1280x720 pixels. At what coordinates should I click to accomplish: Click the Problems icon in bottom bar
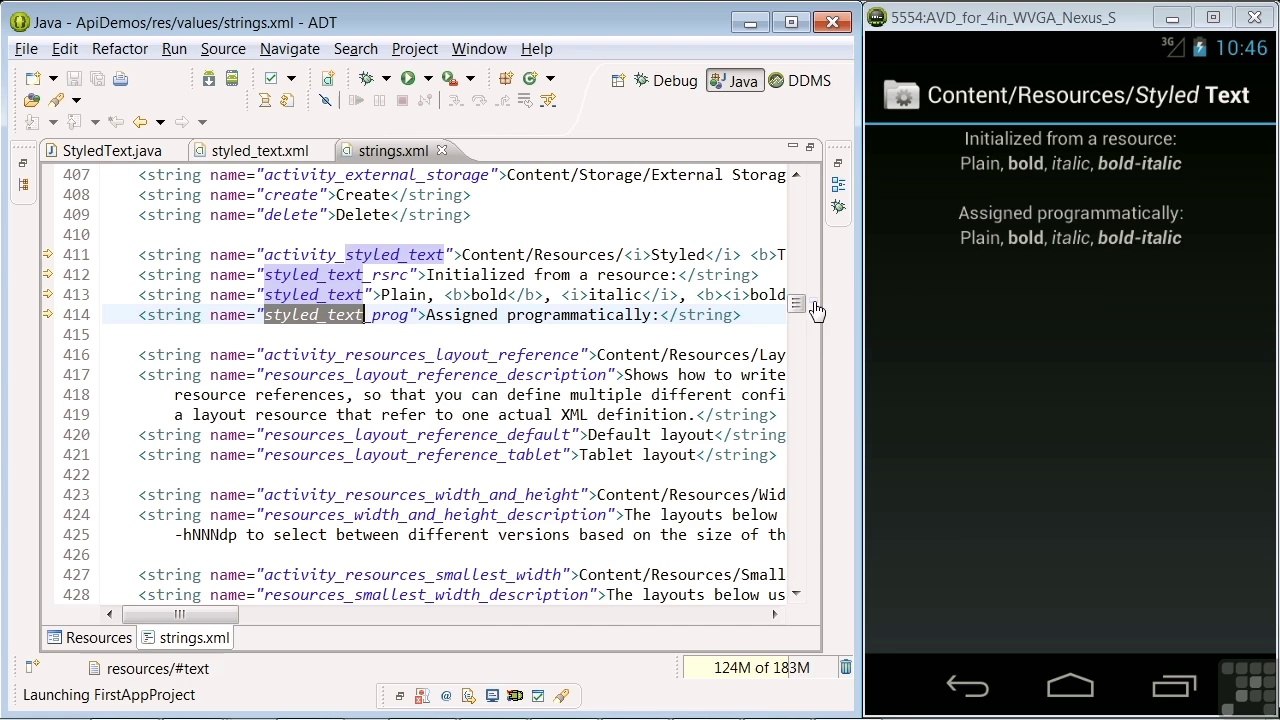point(422,696)
